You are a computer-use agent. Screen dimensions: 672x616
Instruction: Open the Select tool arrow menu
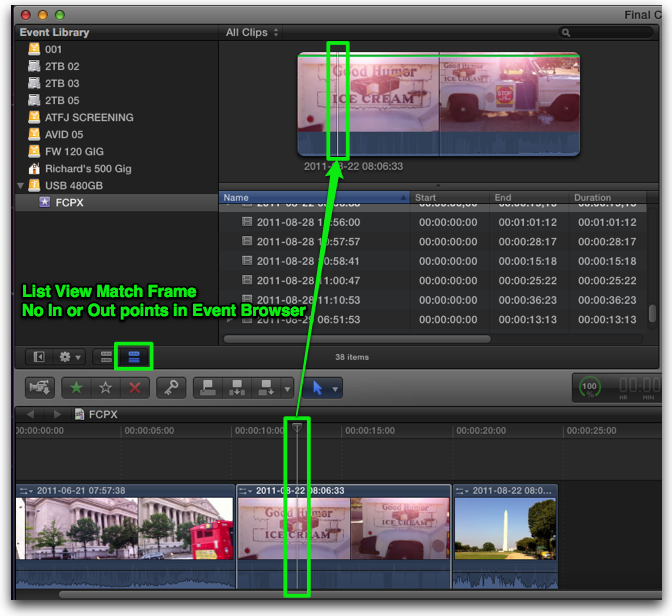pyautogui.click(x=335, y=389)
